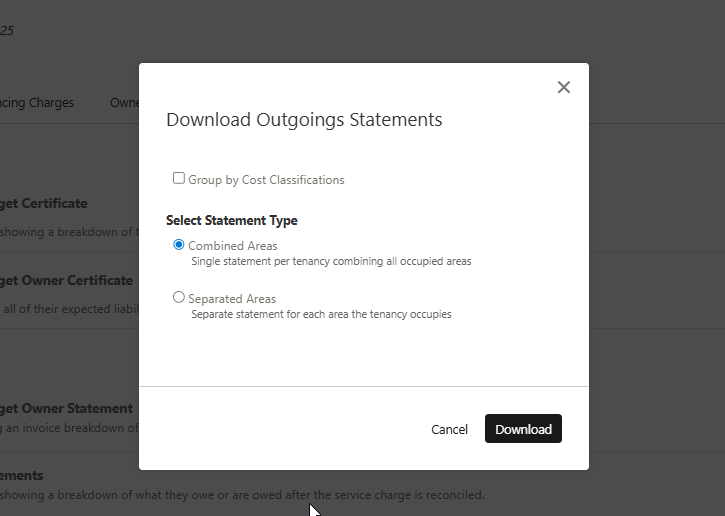The image size is (725, 516).
Task: Click 'Separate statement for each area' description
Action: 321,314
